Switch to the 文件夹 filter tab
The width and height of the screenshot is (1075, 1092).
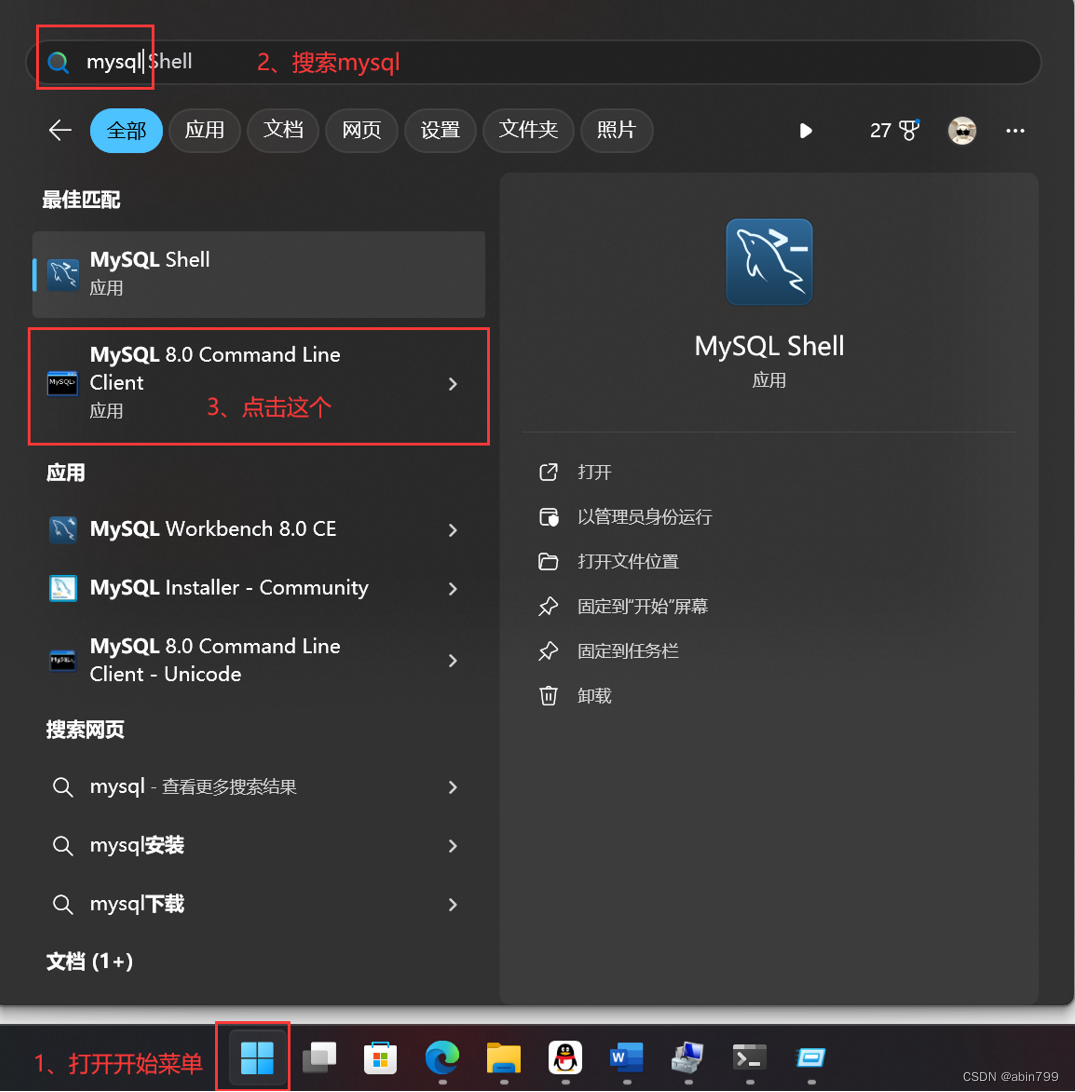pos(528,130)
